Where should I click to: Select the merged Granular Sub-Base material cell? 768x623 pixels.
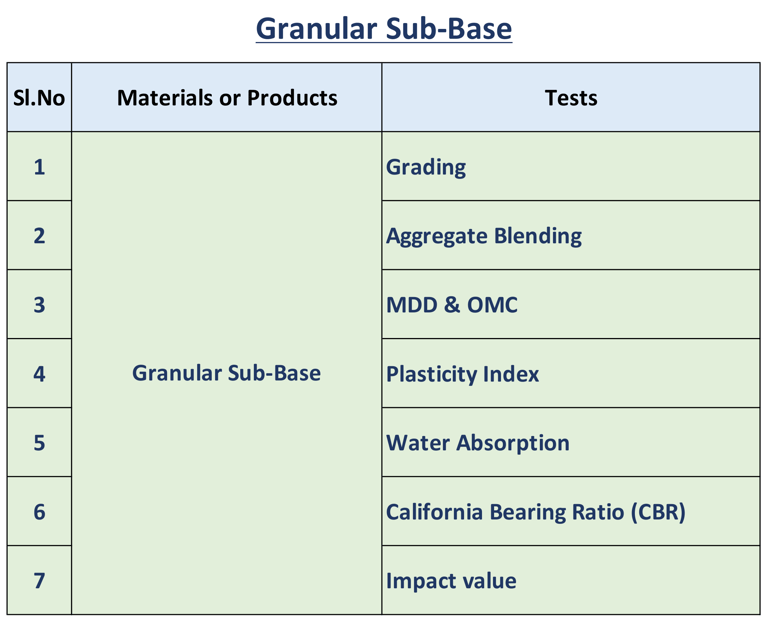point(227,373)
